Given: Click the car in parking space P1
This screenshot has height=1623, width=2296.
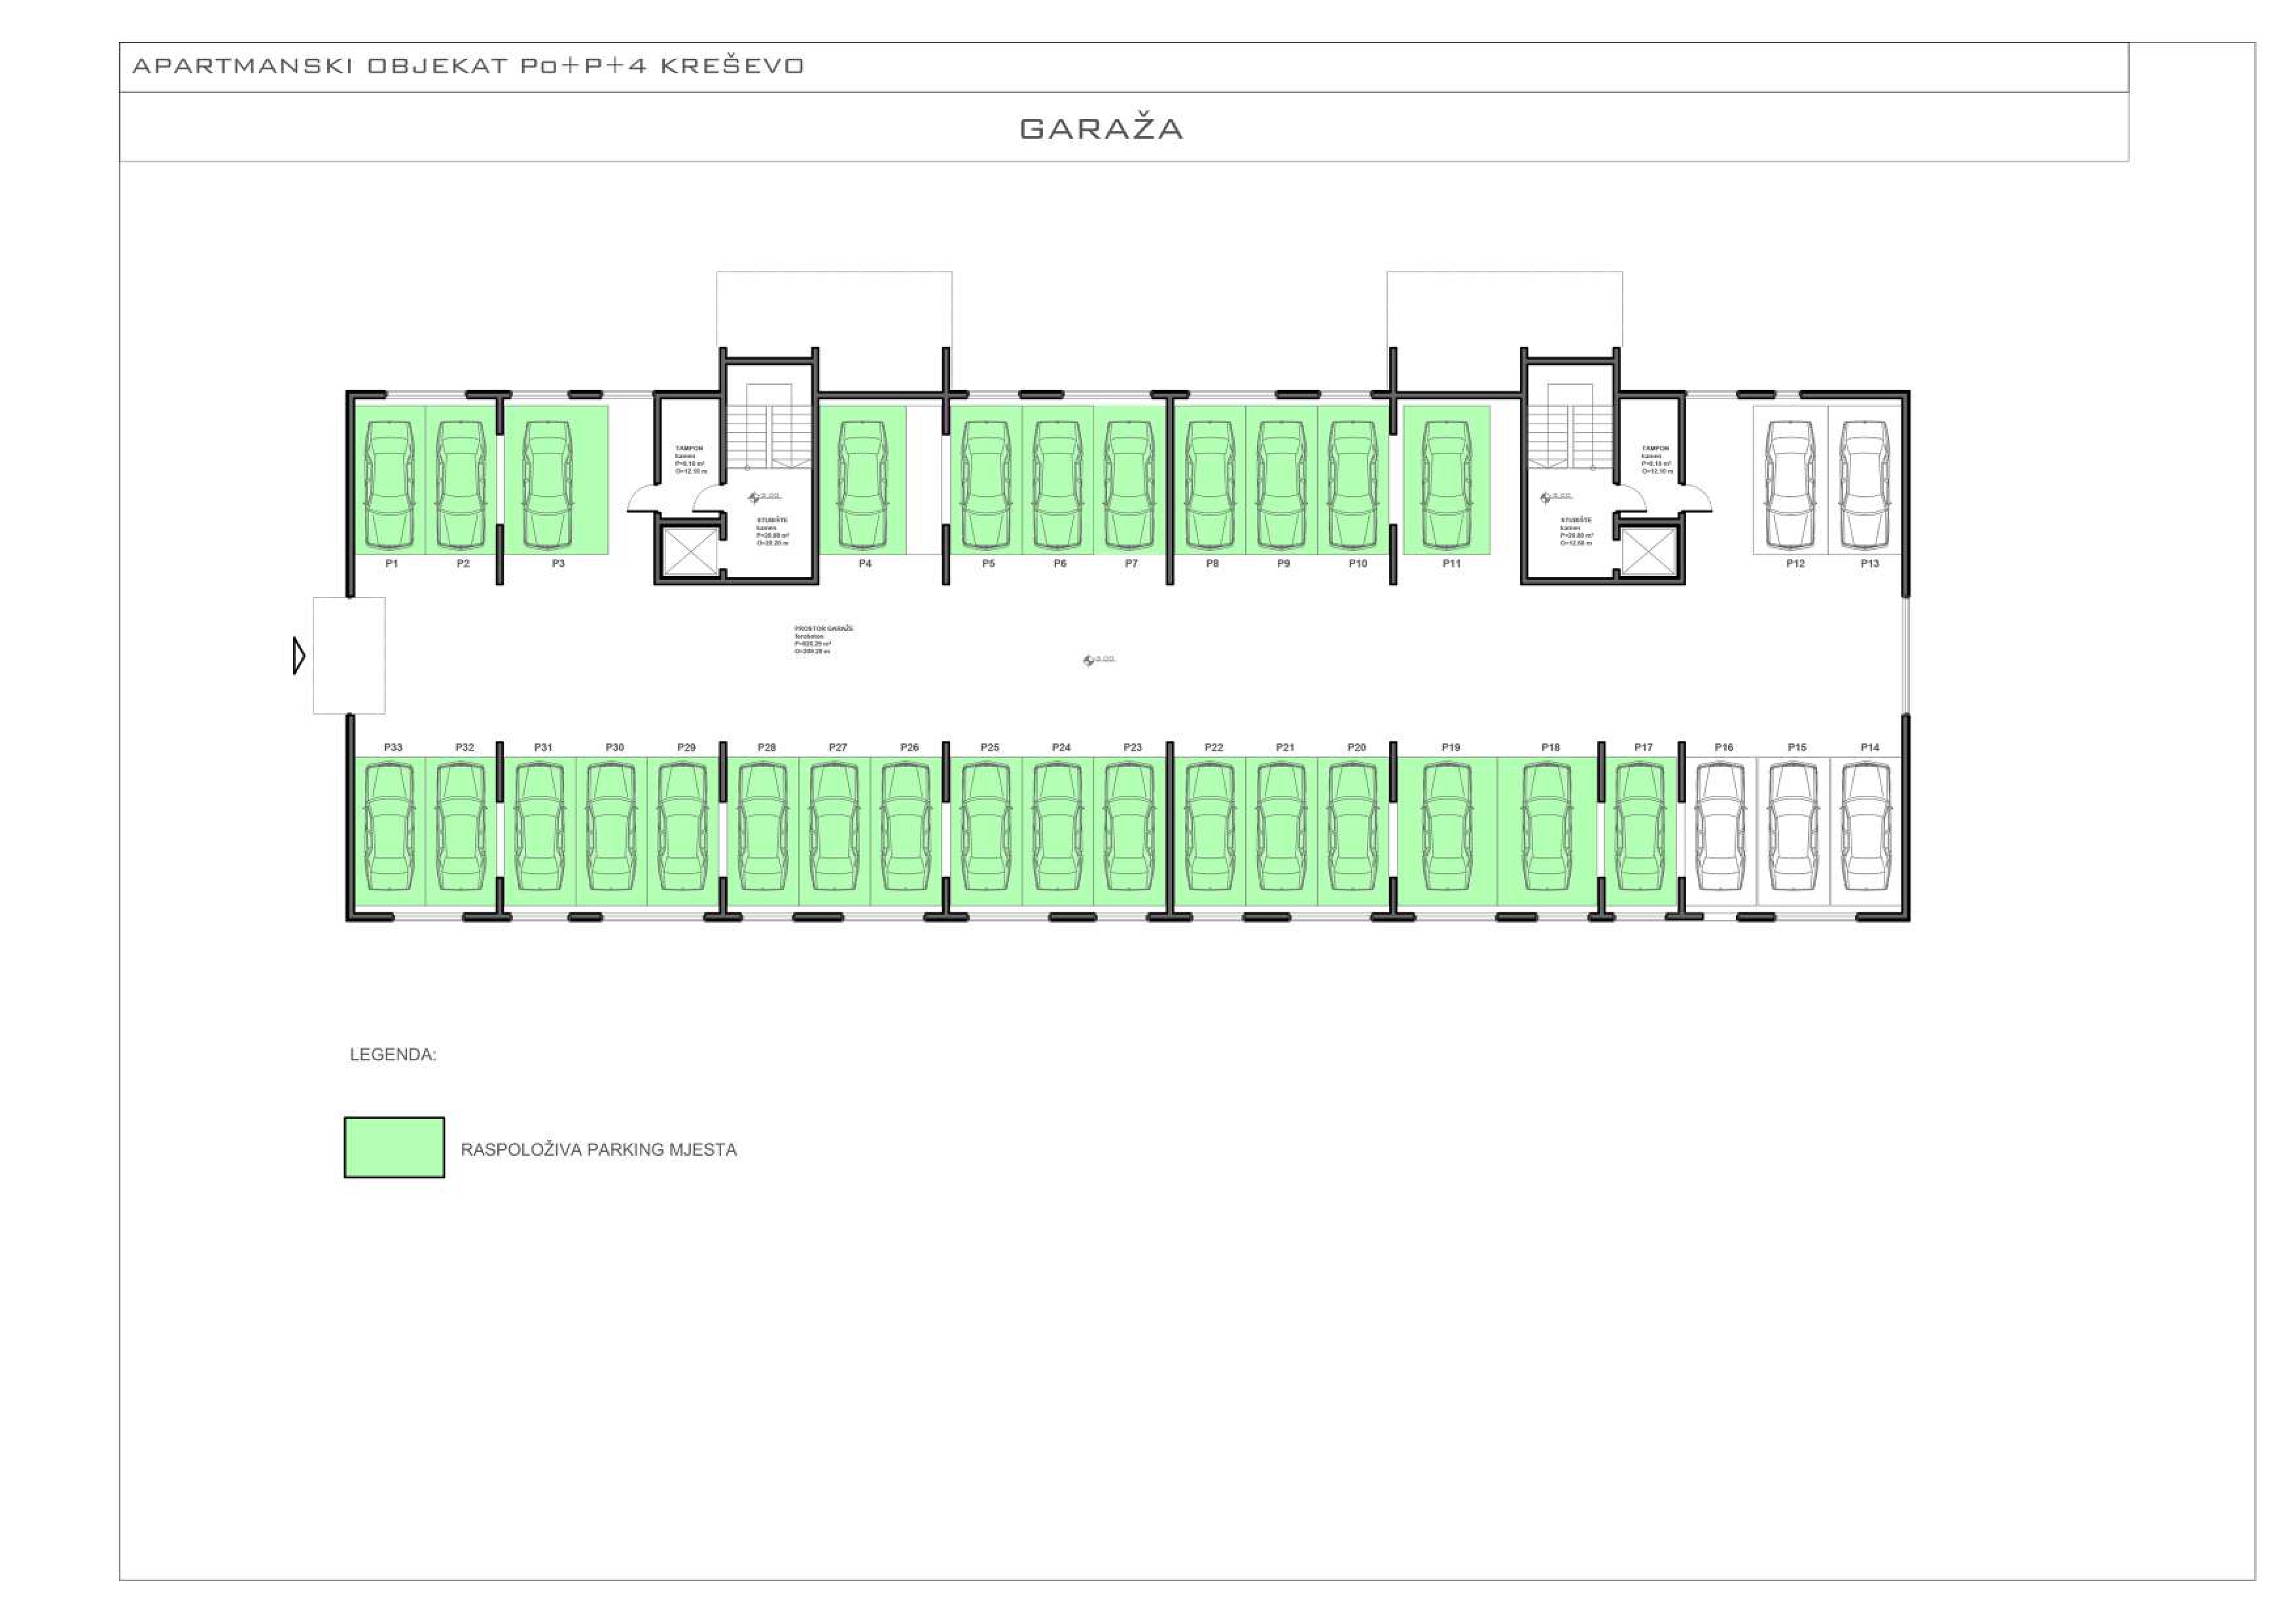Looking at the screenshot, I should click(389, 485).
